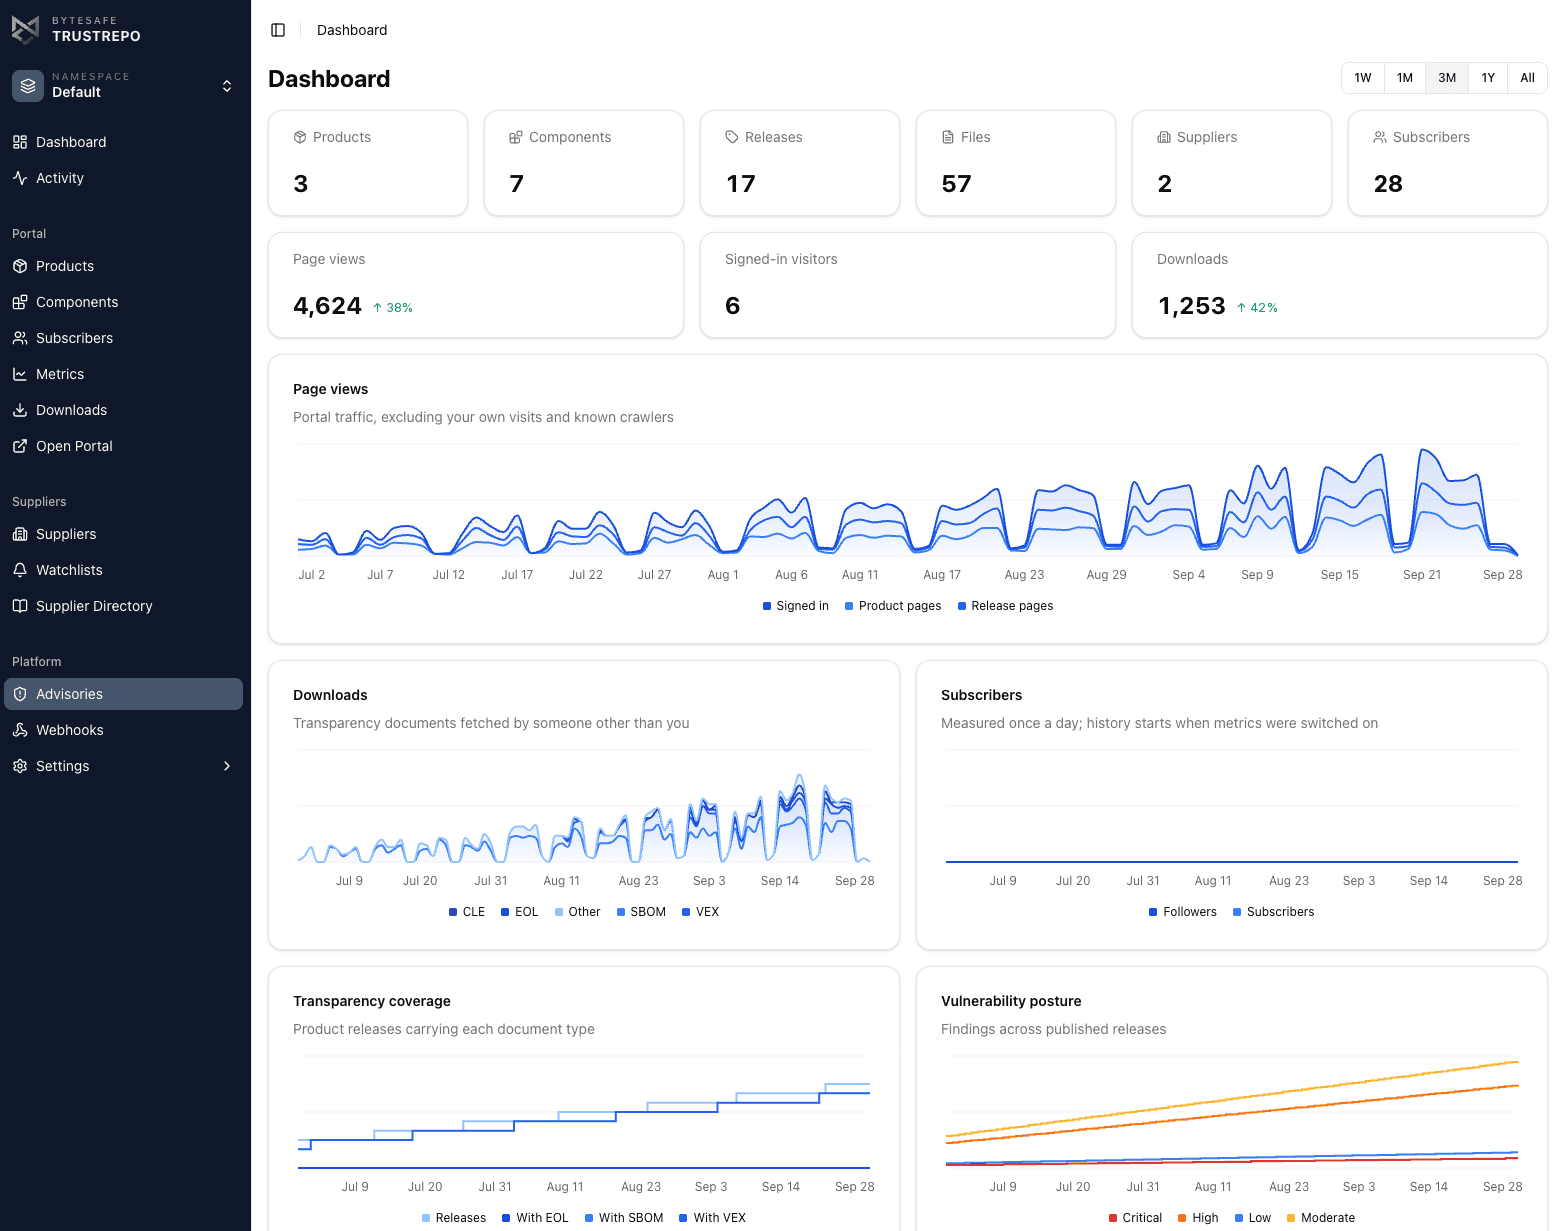Toggle the Product pages legend series
This screenshot has width=1565, height=1231.
(893, 606)
